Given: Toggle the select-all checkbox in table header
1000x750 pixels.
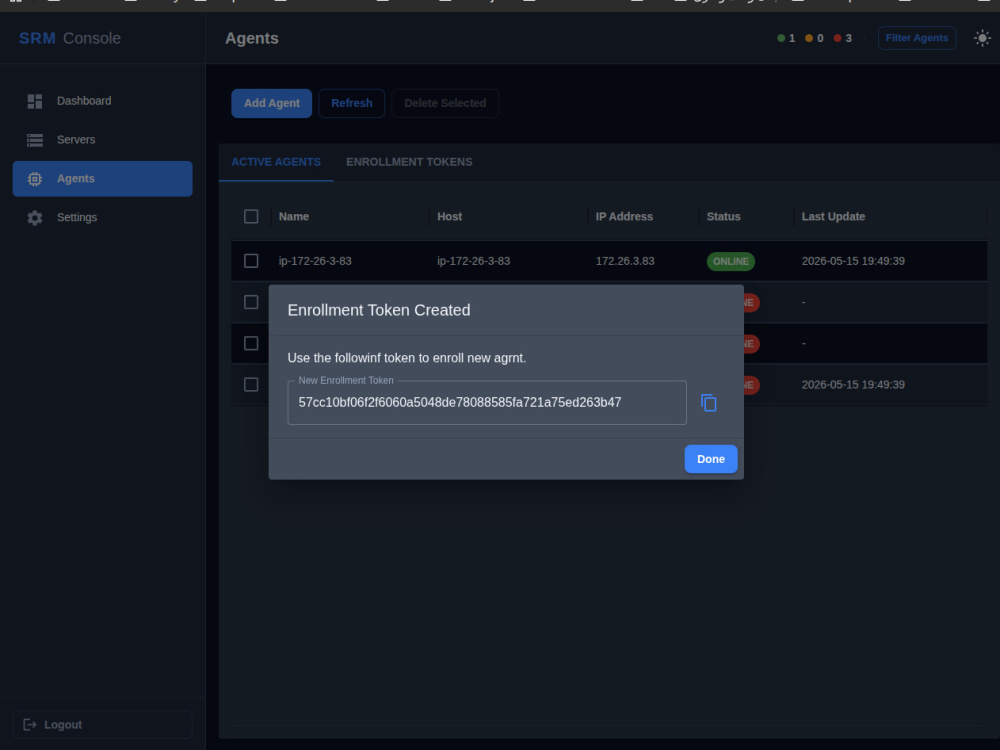Looking at the screenshot, I should tap(251, 217).
